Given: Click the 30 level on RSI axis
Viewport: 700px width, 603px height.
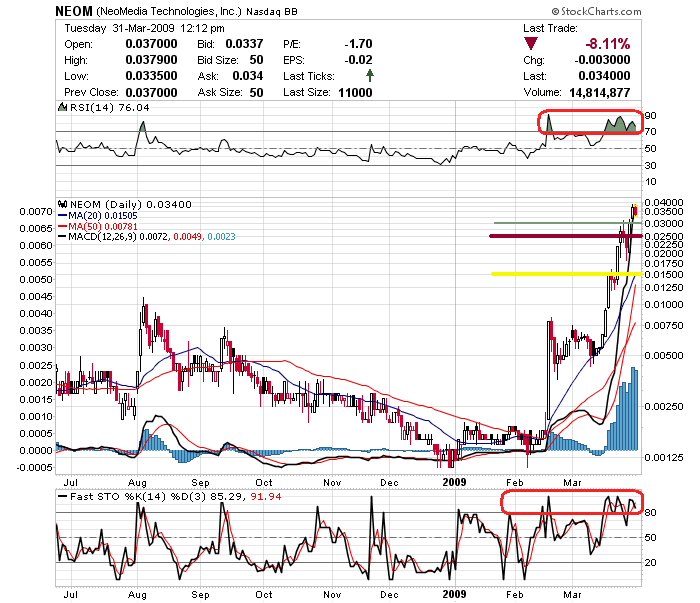Looking at the screenshot, I should point(650,166).
